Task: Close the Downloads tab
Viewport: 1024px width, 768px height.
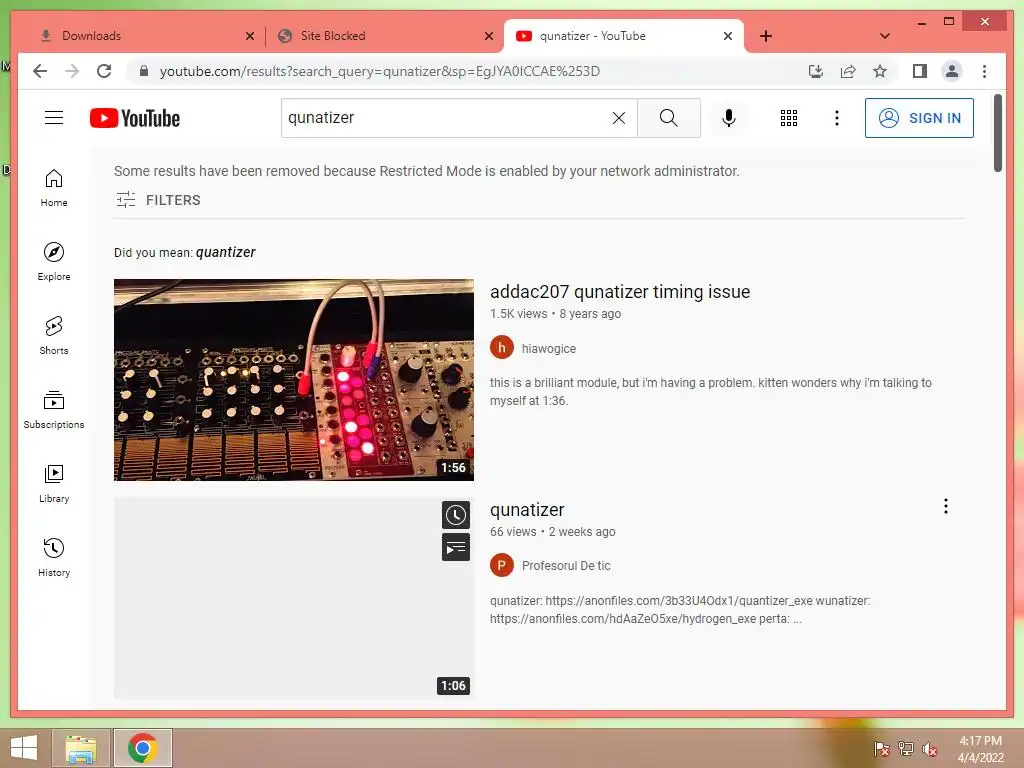Action: coord(249,37)
